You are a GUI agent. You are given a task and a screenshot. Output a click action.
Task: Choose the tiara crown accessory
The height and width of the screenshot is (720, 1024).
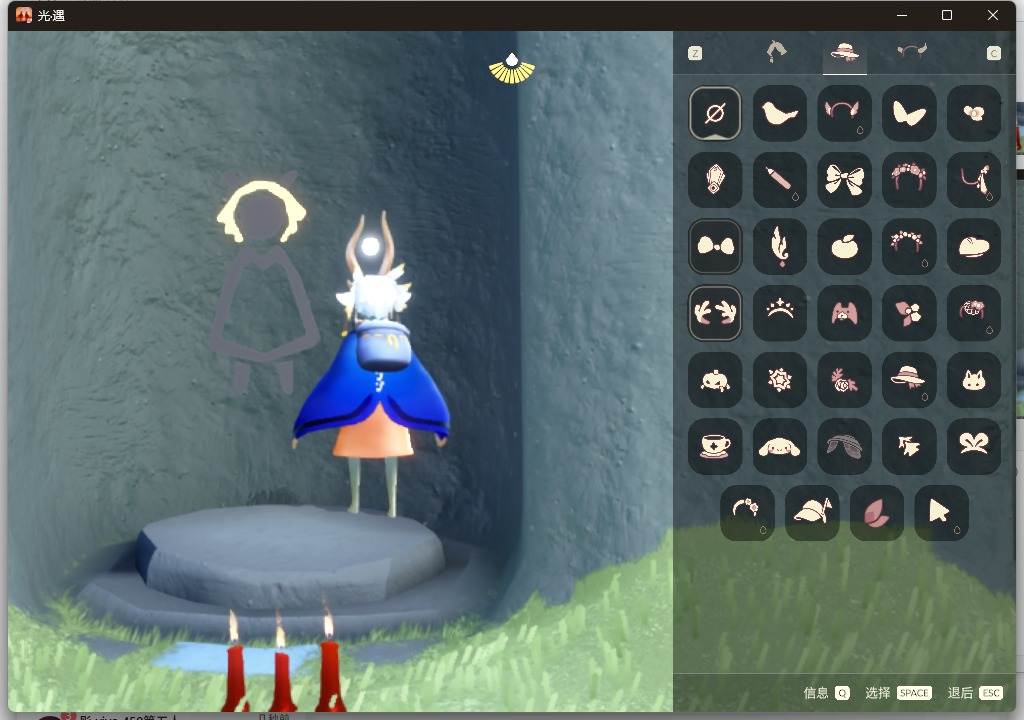click(x=780, y=313)
